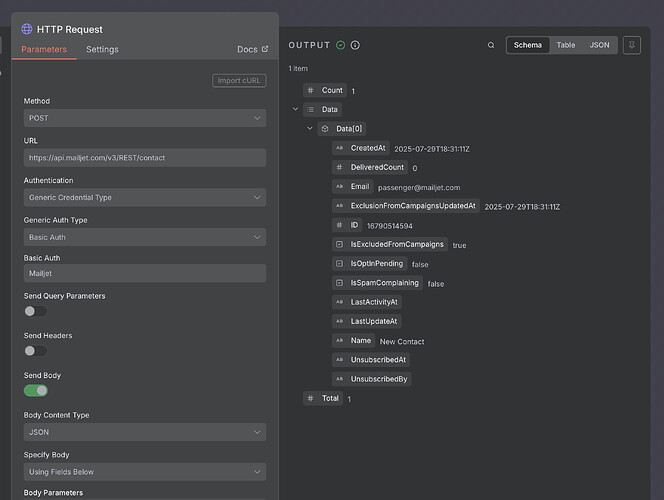This screenshot has height=500, width=664.
Task: Select the ExclusionFromCampaignsUpdatedAt field pill
Action: point(406,206)
